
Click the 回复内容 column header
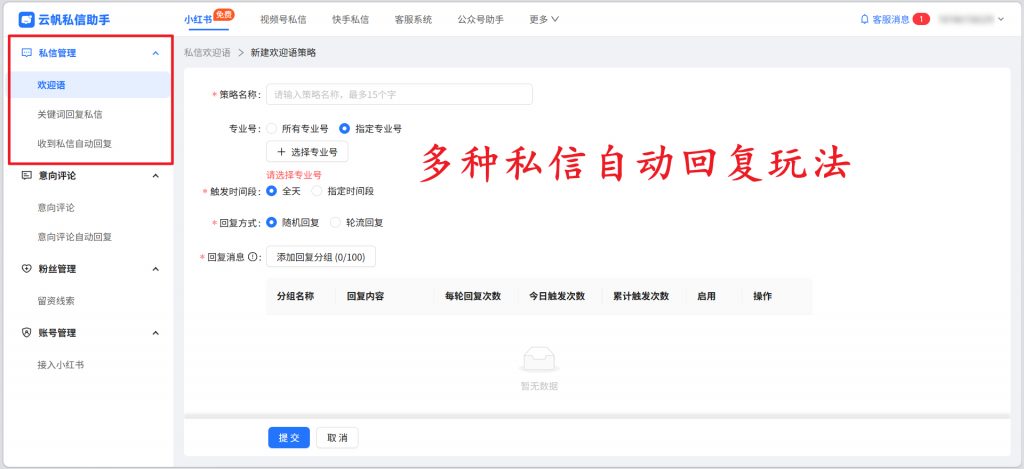[366, 297]
